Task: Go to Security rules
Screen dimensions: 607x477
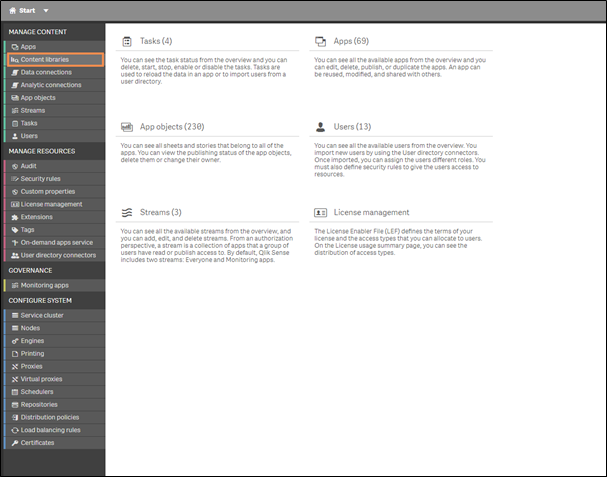Action: pos(55,179)
